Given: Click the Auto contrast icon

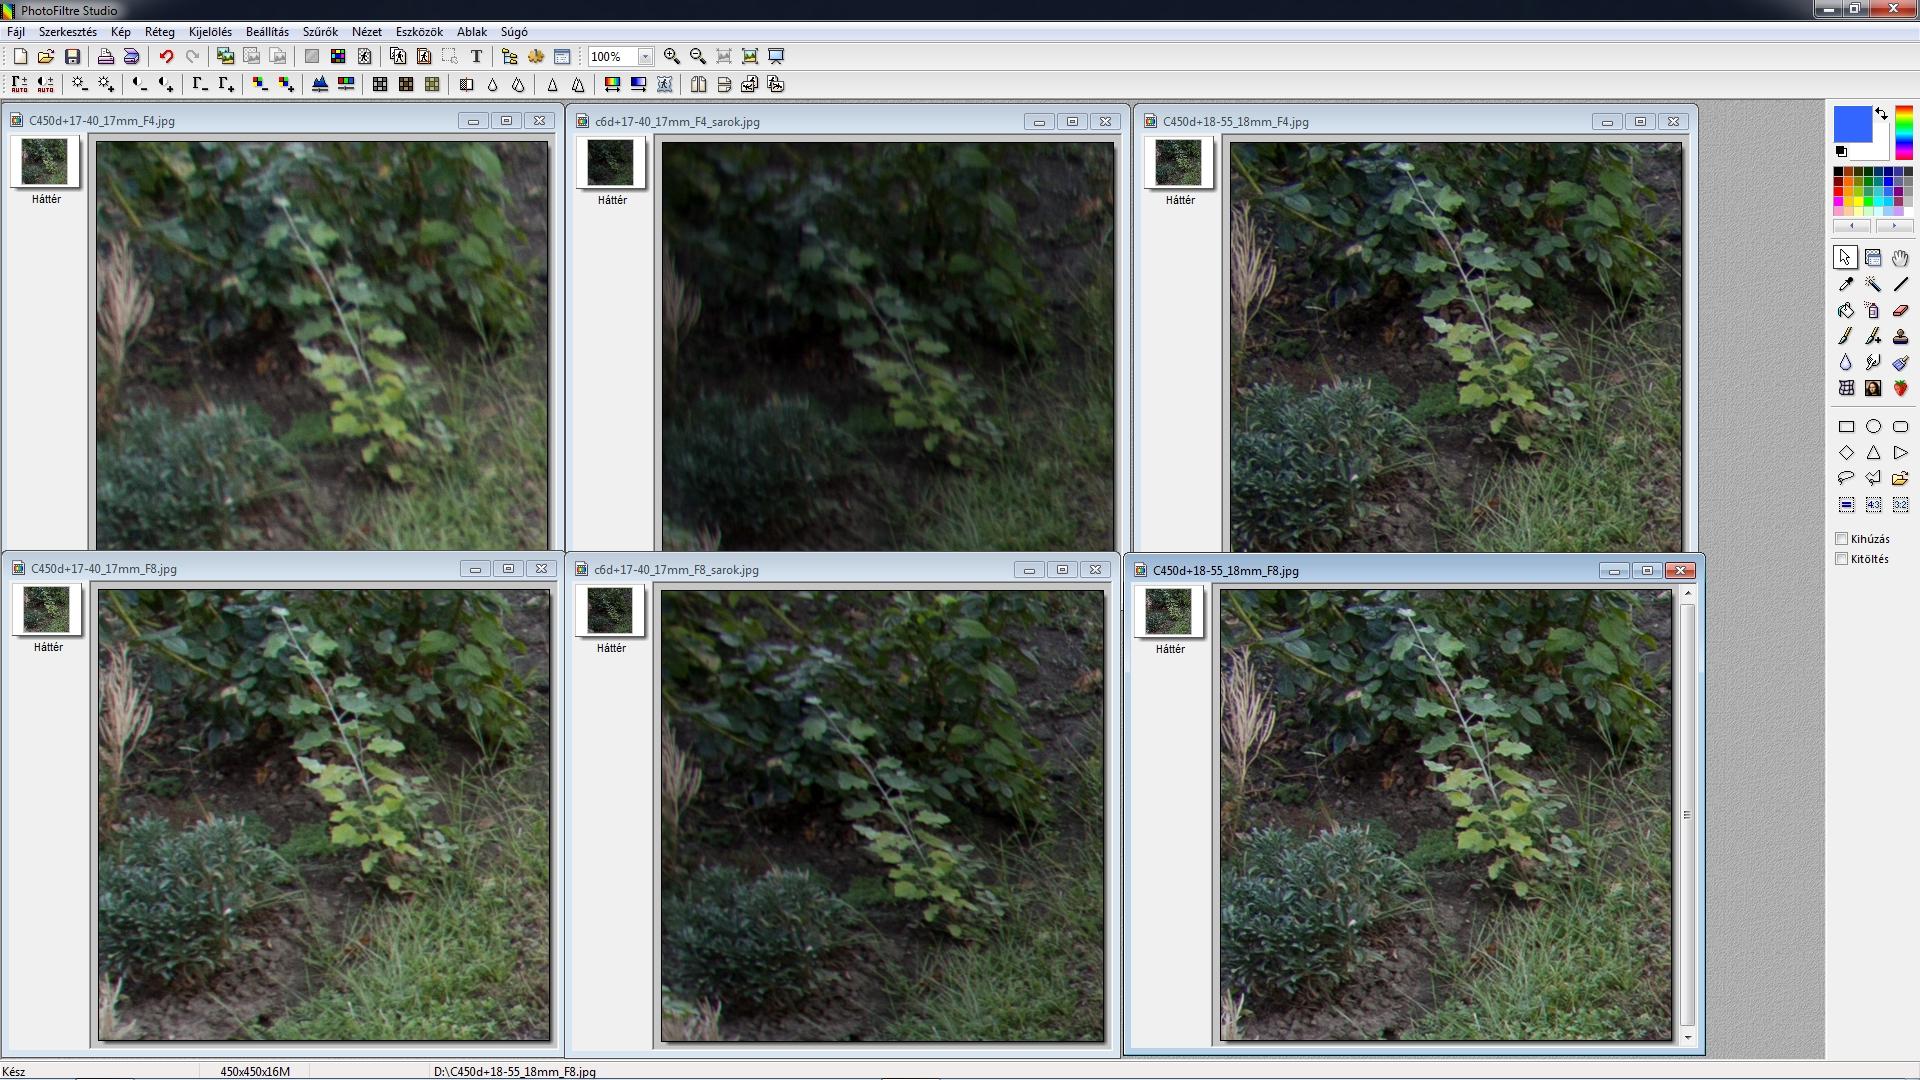Looking at the screenshot, I should click(x=46, y=85).
